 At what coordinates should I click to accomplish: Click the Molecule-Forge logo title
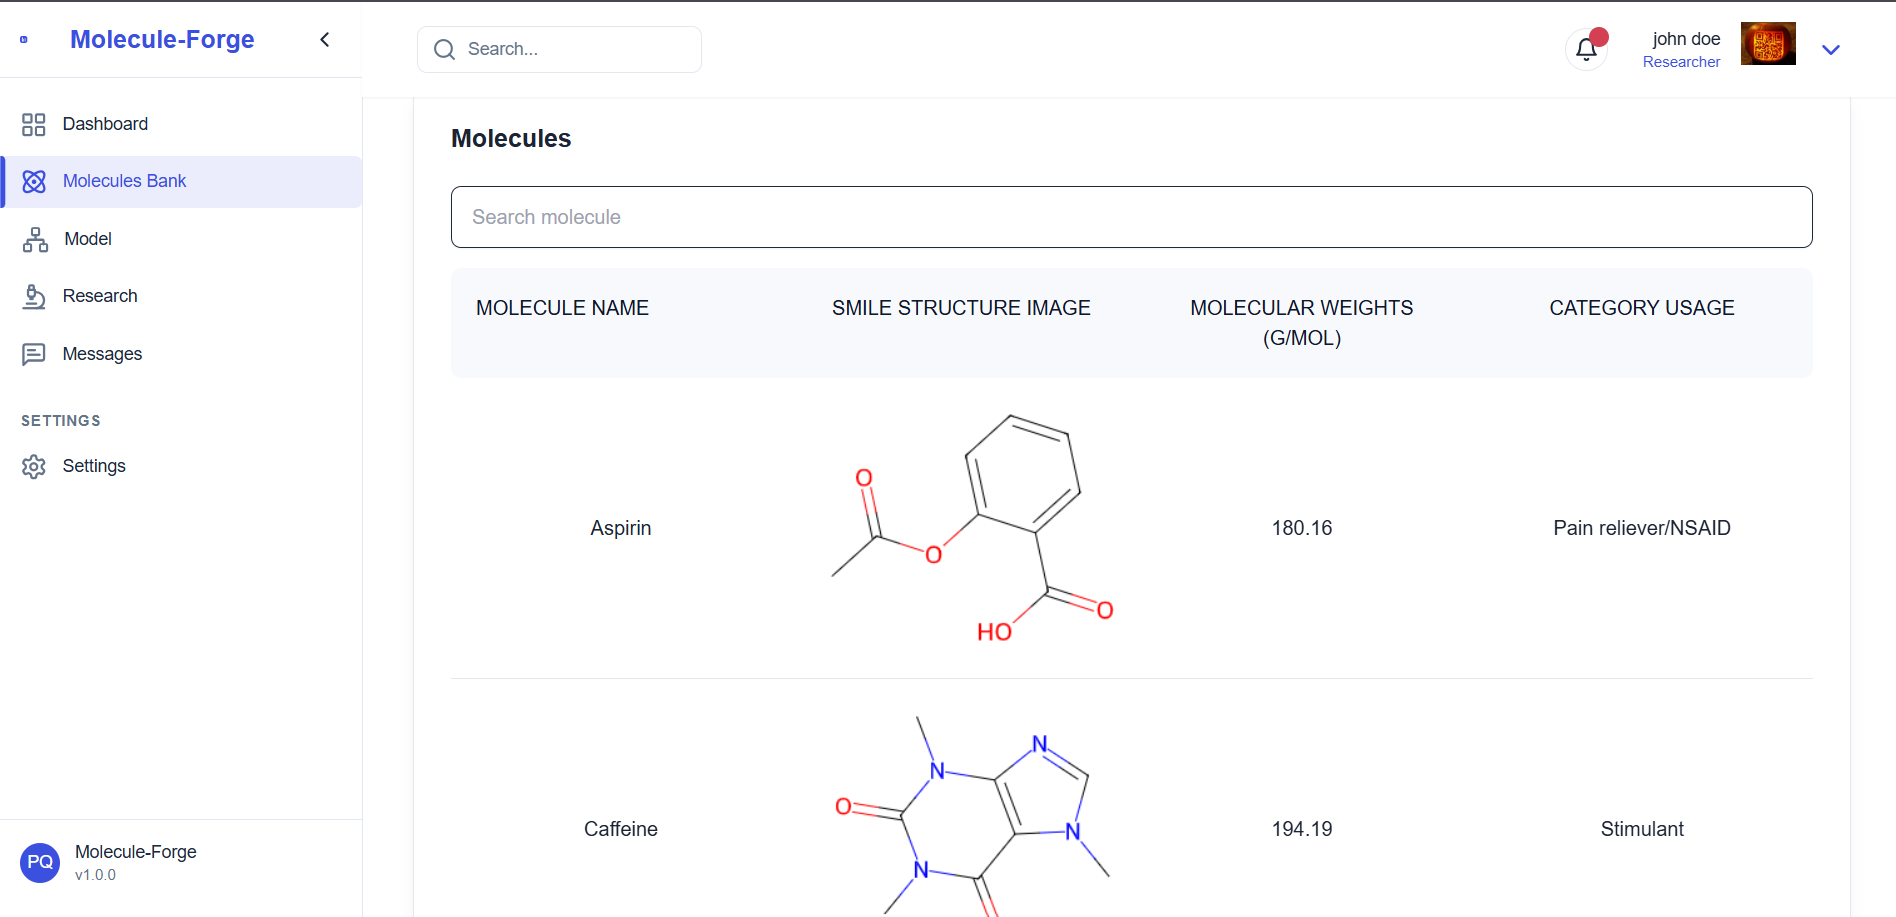click(x=162, y=39)
